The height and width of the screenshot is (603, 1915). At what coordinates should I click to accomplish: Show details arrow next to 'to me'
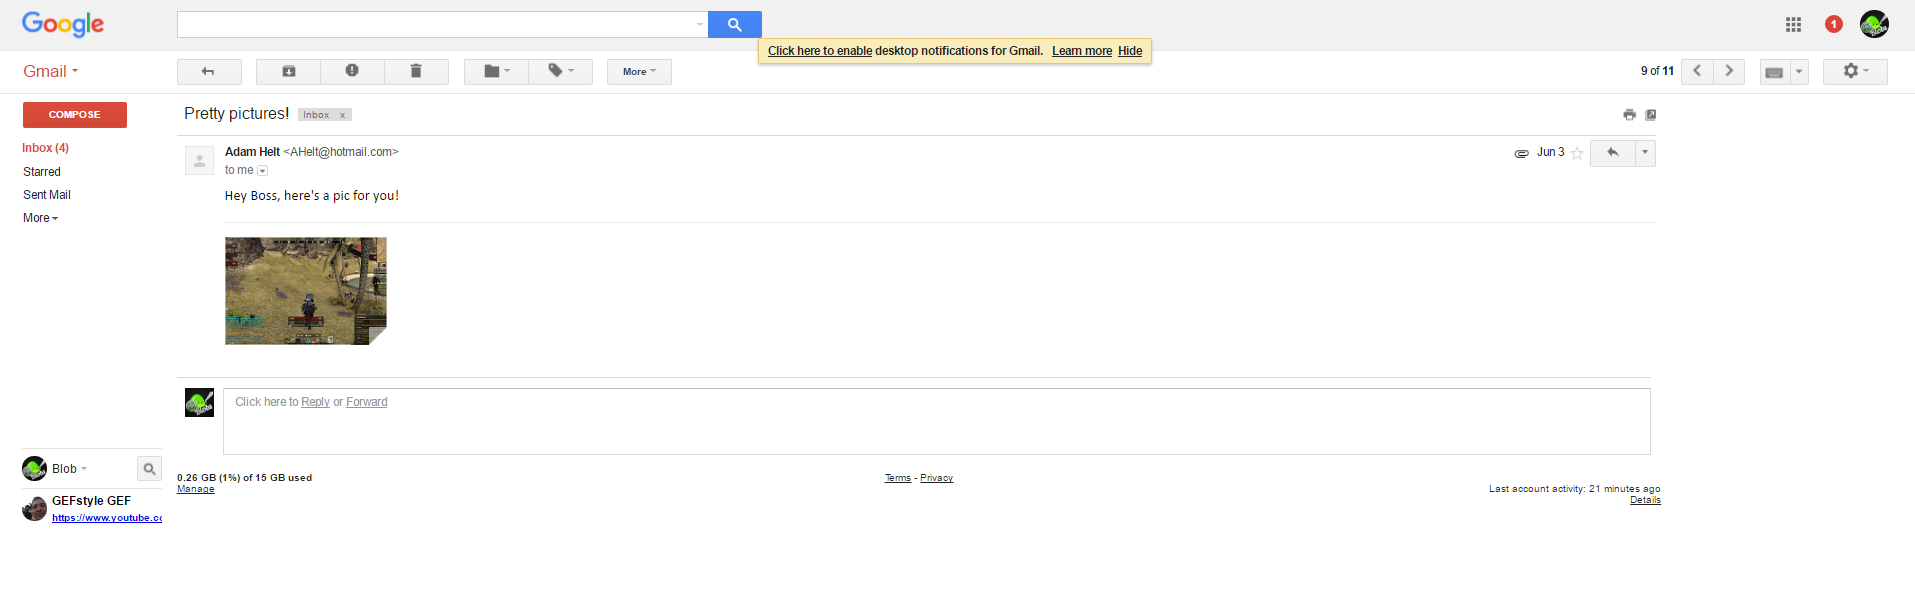[x=263, y=171]
